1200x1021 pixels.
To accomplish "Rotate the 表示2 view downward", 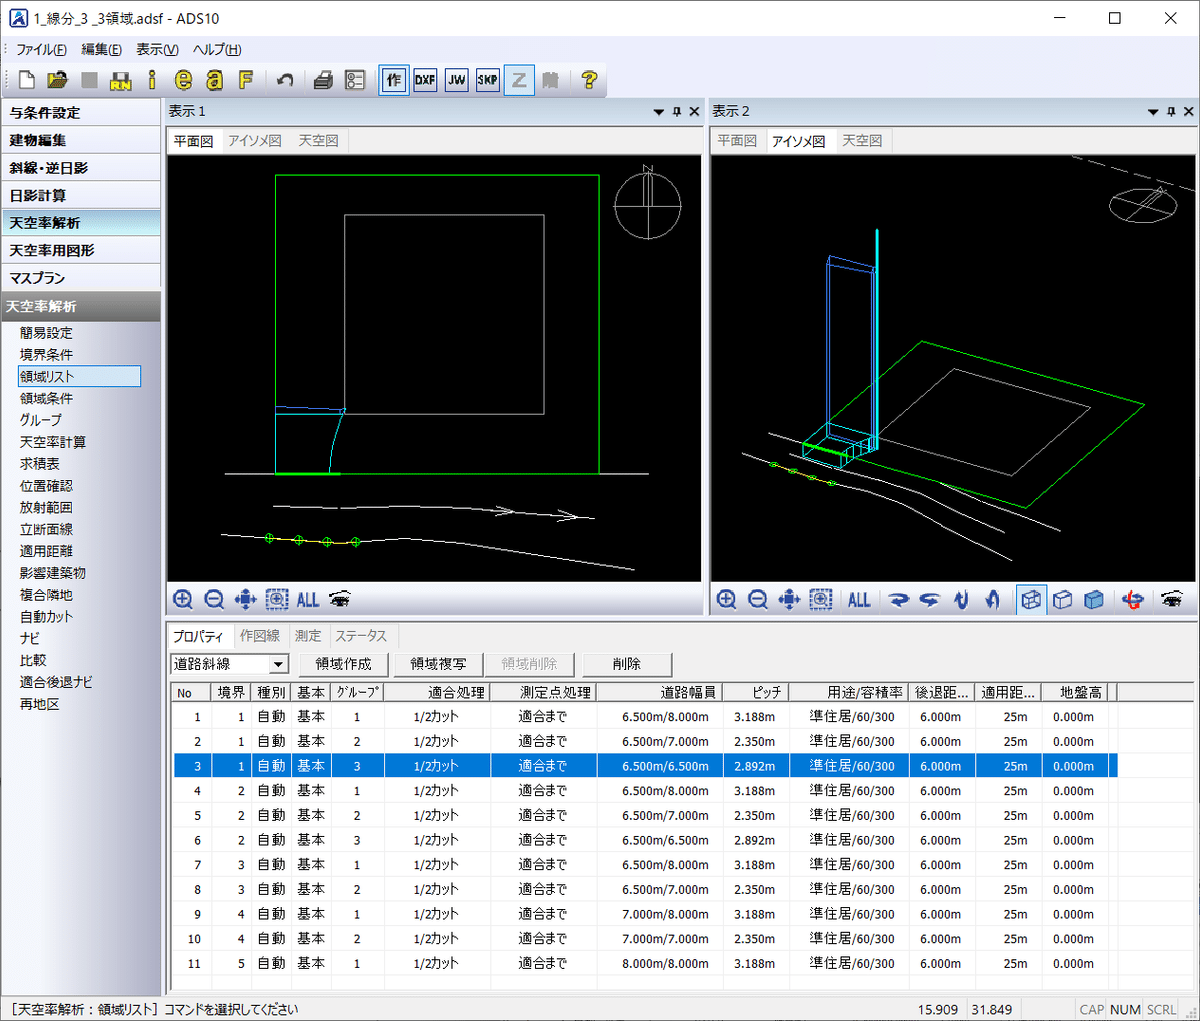I will point(992,599).
